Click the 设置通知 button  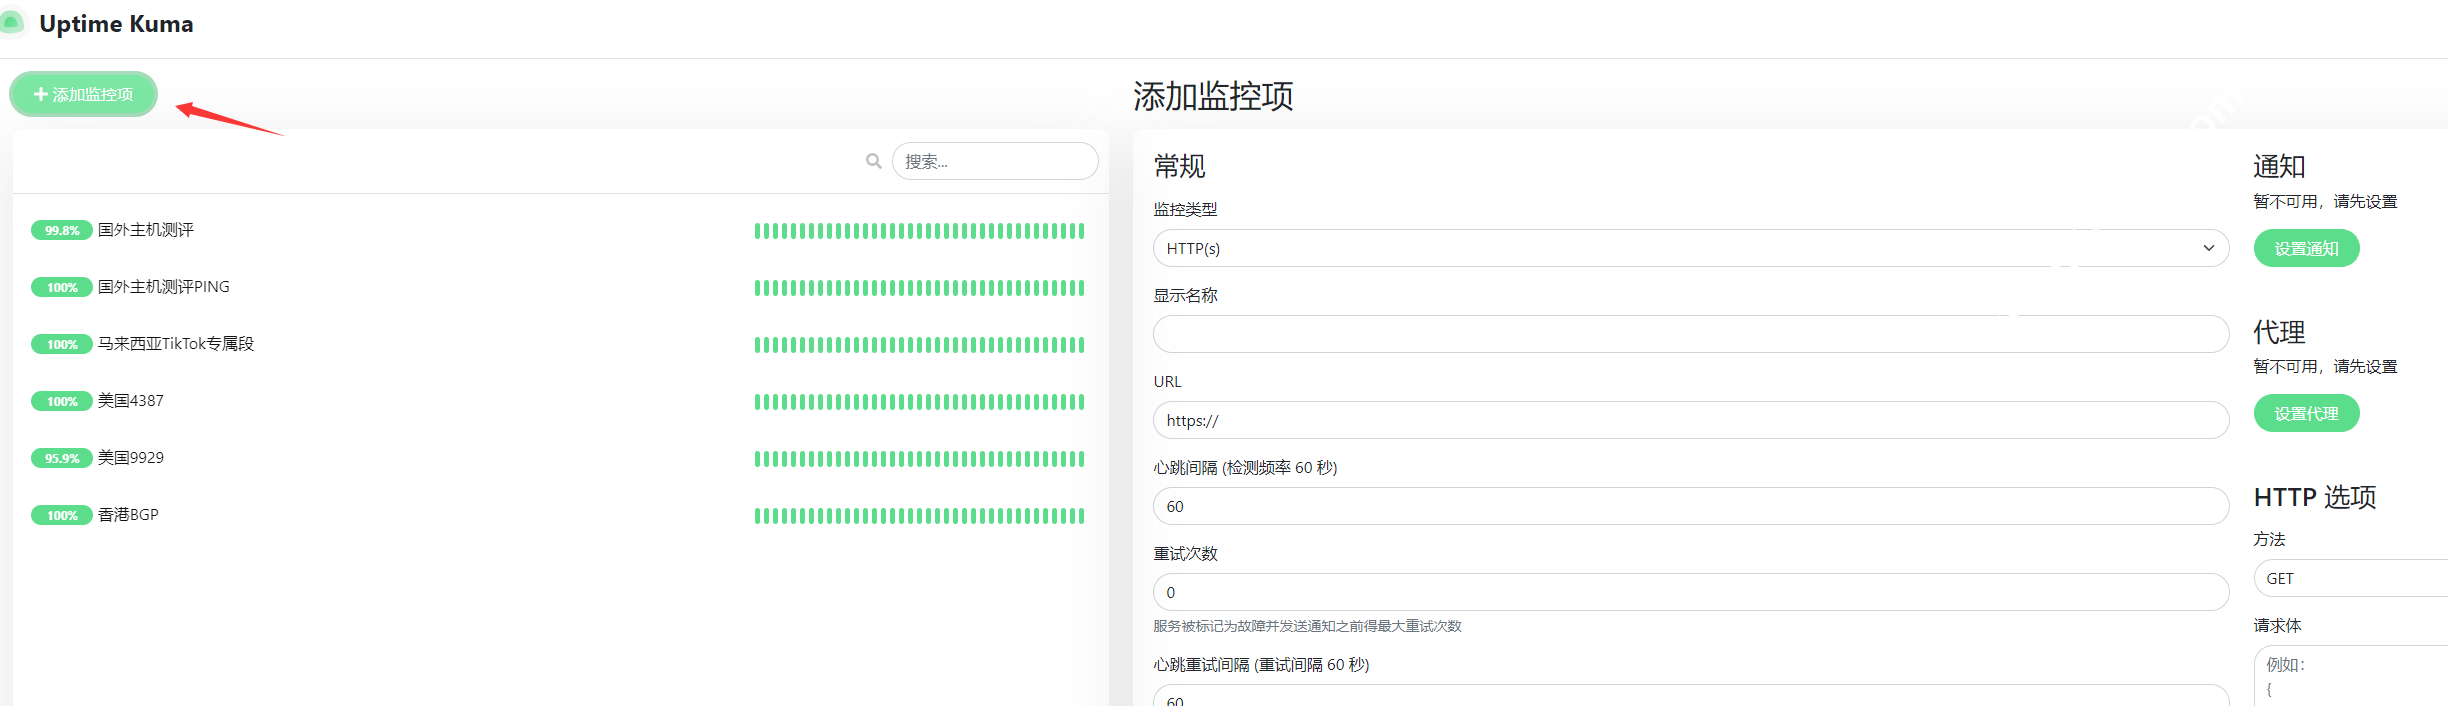point(2305,248)
